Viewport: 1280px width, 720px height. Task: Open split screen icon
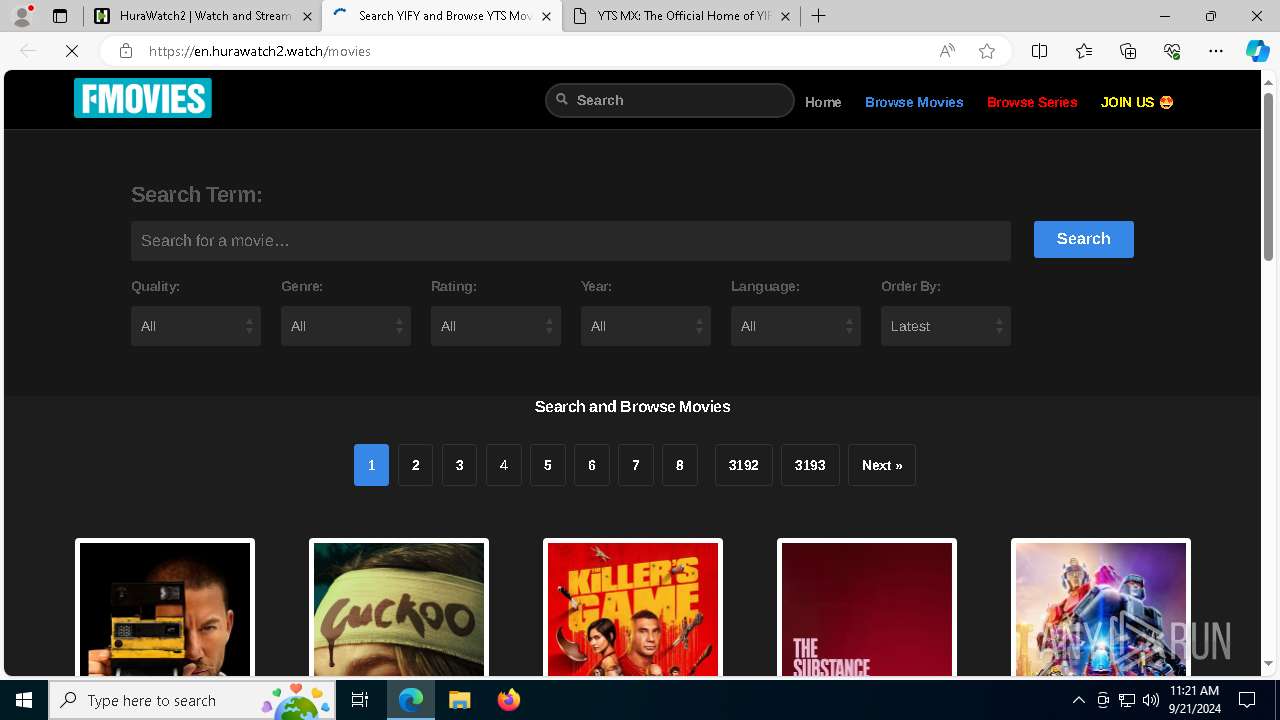pyautogui.click(x=1039, y=51)
